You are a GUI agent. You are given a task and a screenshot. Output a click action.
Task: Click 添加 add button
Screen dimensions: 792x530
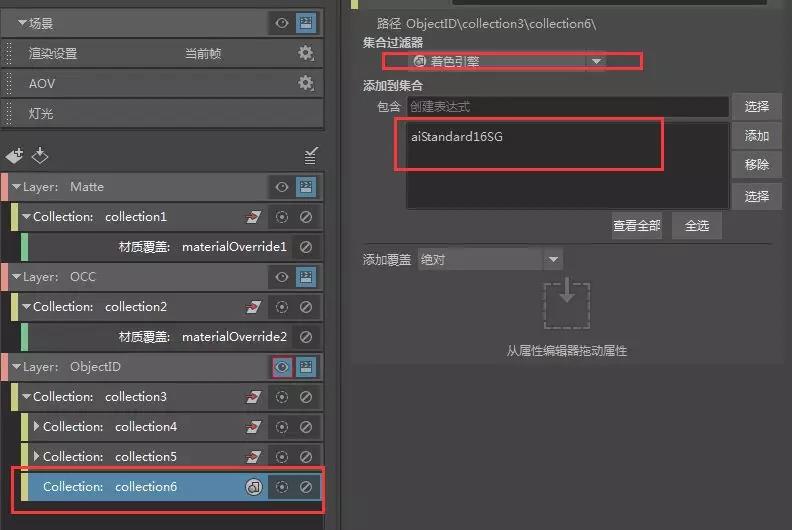(757, 135)
